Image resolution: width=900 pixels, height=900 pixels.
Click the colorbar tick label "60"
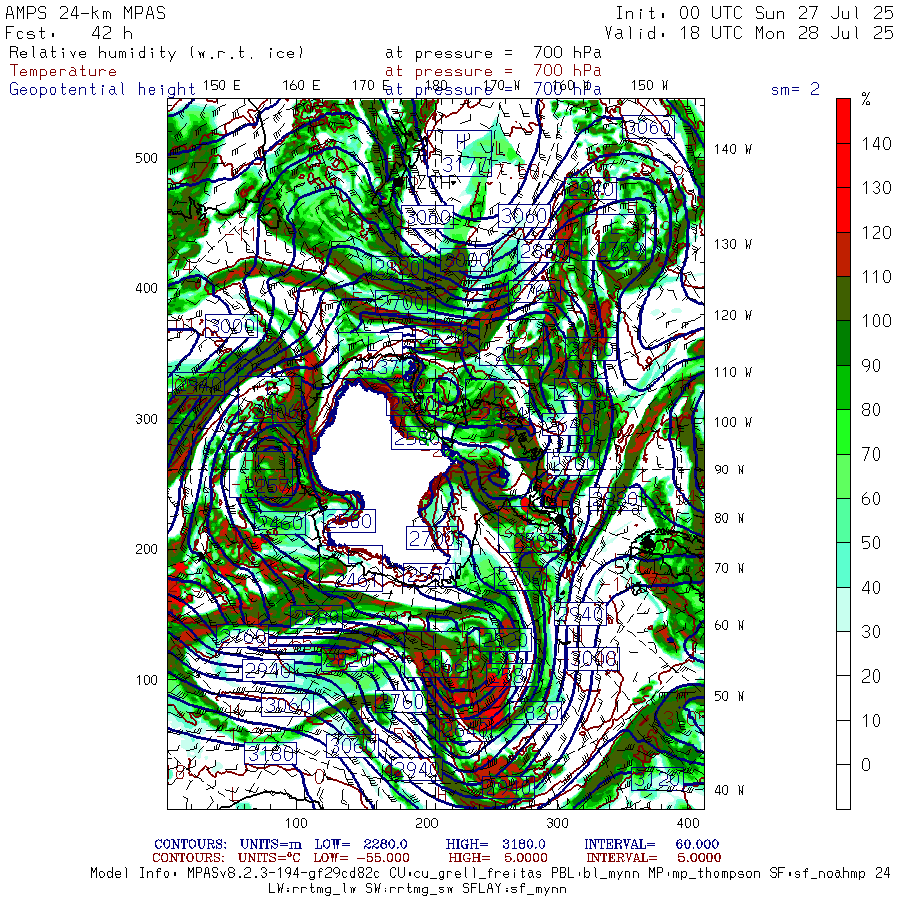871,499
